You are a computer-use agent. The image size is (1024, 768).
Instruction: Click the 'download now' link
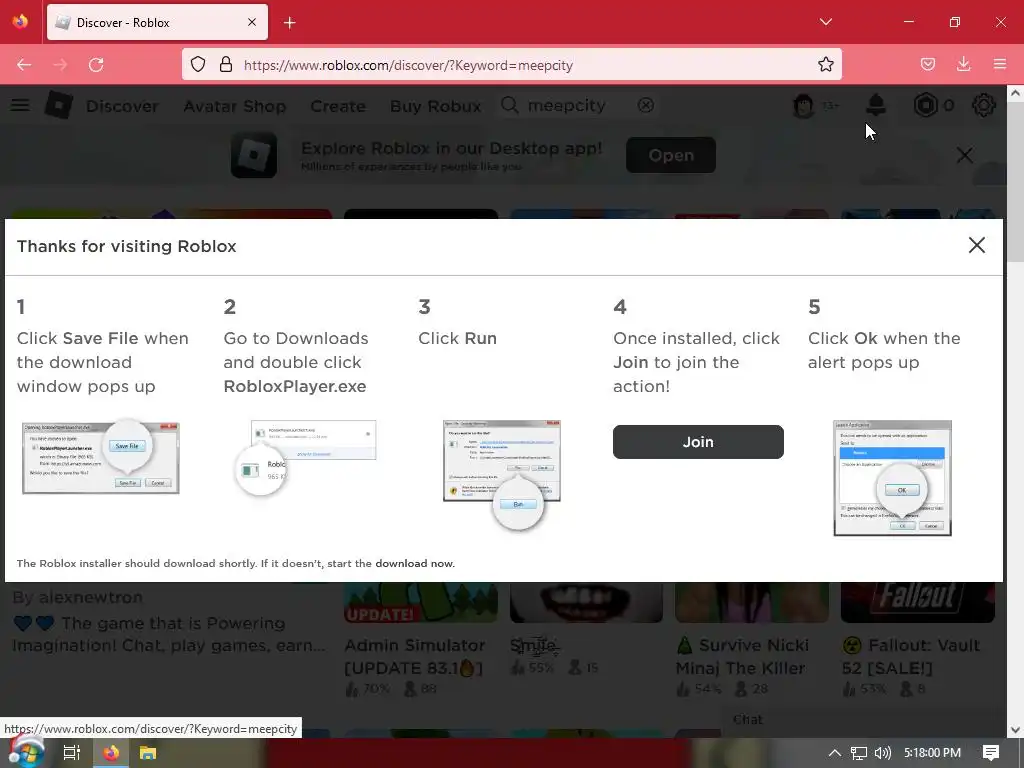point(414,563)
